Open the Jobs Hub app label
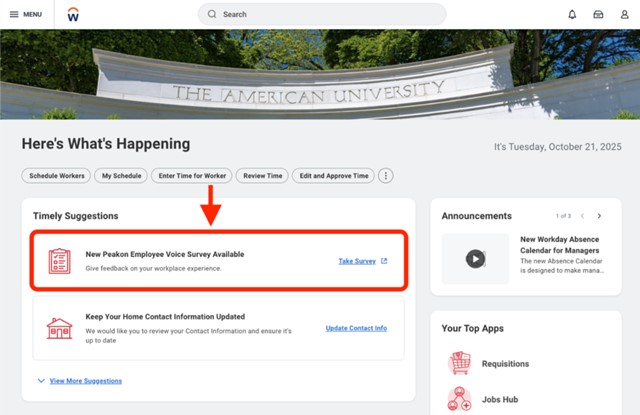 click(x=500, y=399)
